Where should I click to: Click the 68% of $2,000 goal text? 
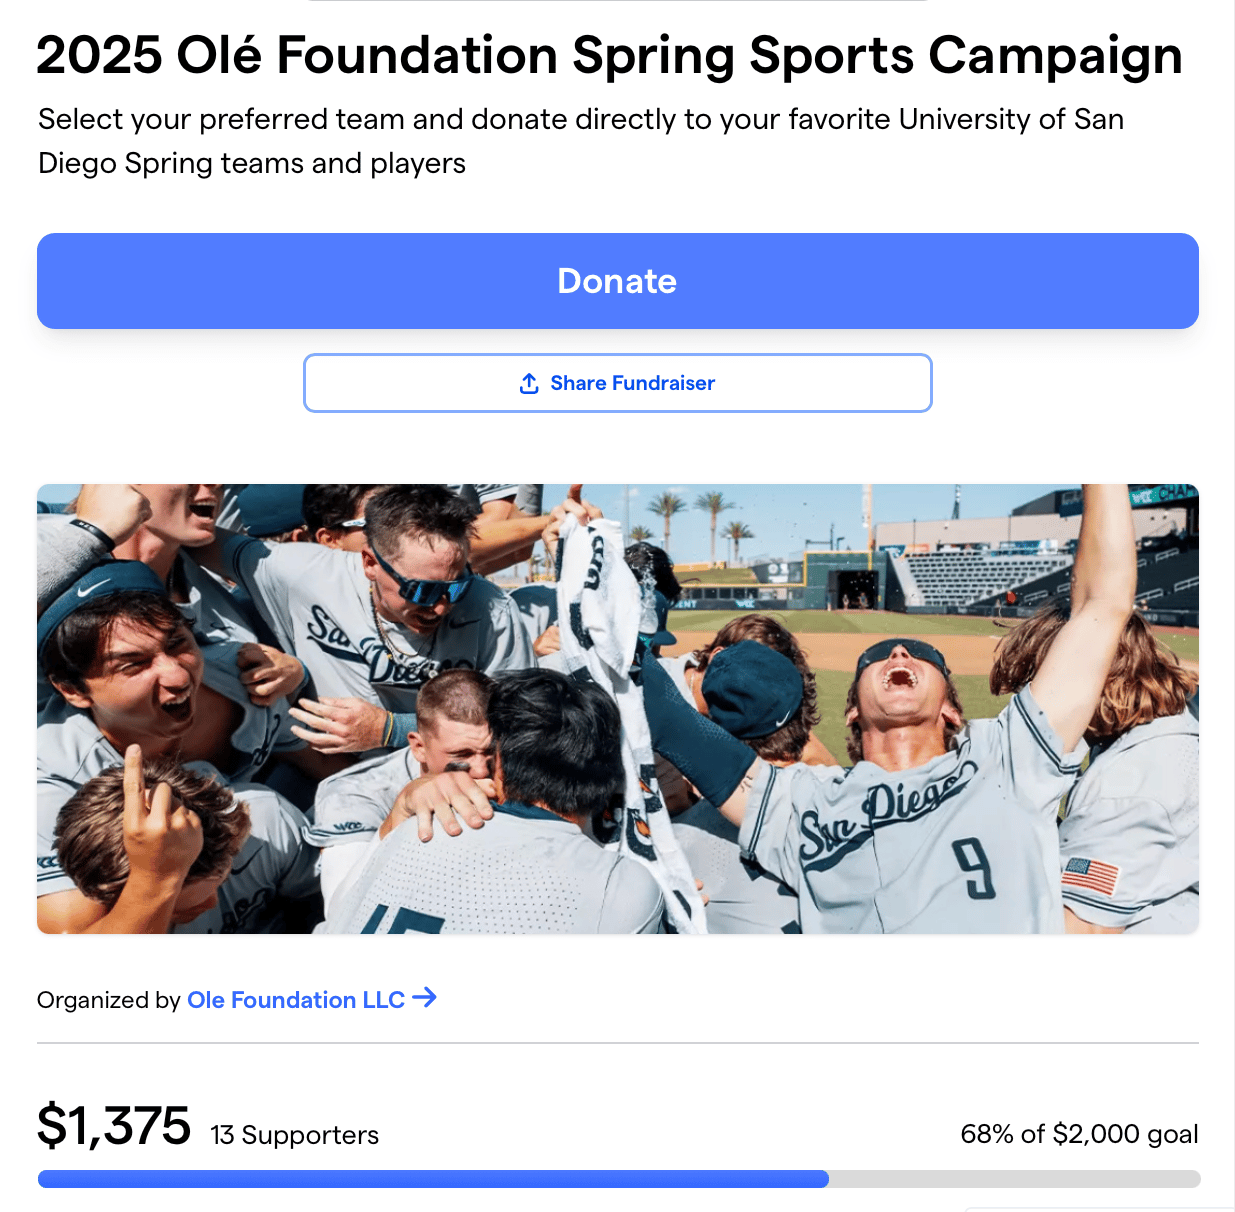tap(1079, 1134)
